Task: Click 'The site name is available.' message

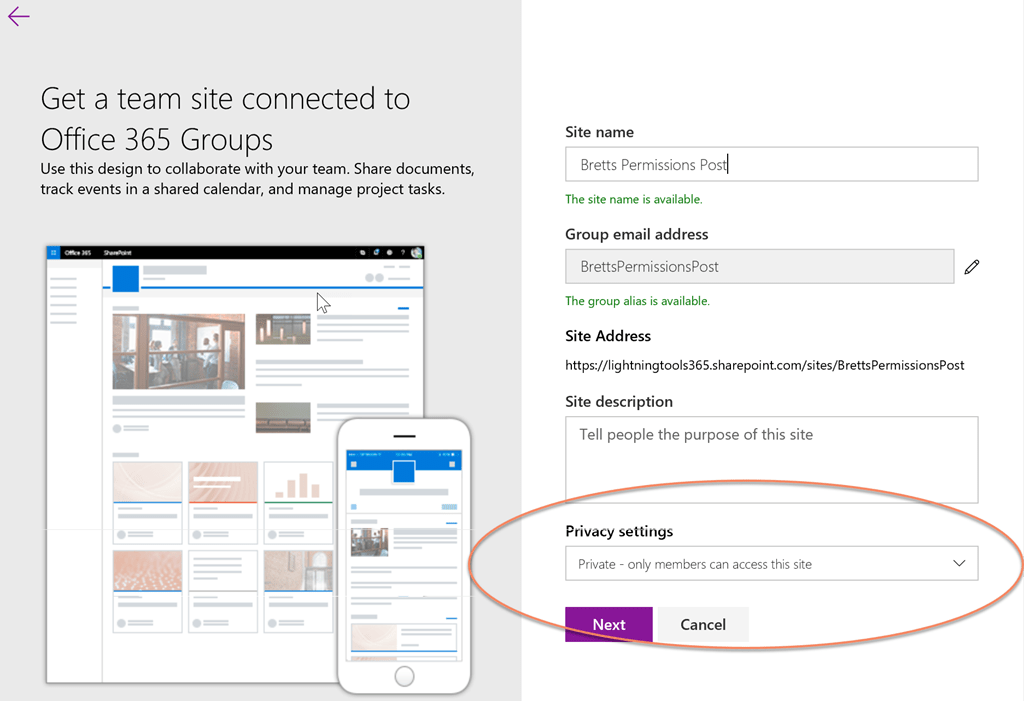Action: click(x=633, y=199)
